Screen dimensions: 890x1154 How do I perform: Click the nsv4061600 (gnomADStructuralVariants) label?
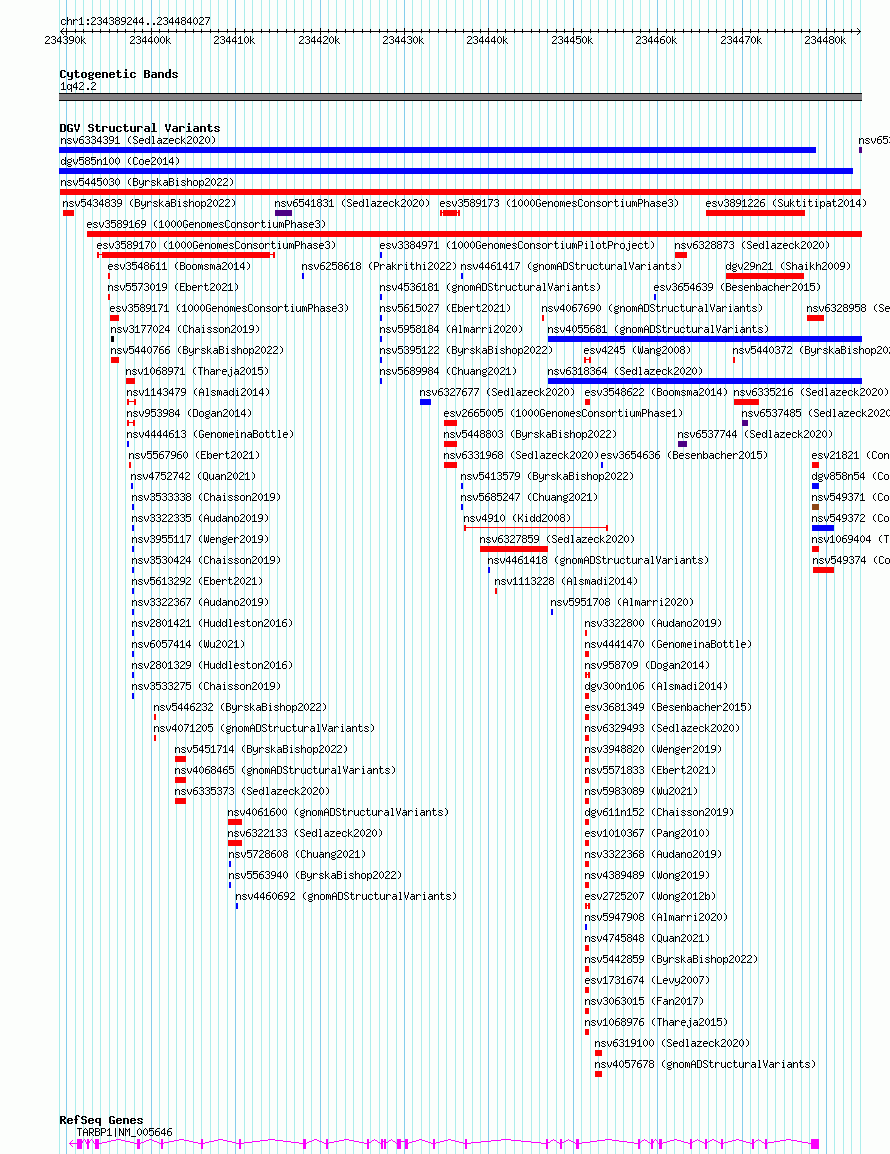pyautogui.click(x=339, y=812)
